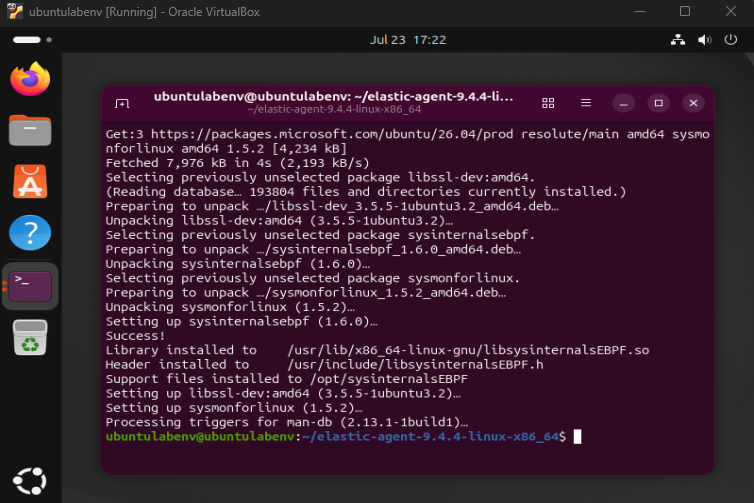
Task: Click 'Unpacking sysinternalsebpf (1.6.0)' line
Action: tap(237, 264)
